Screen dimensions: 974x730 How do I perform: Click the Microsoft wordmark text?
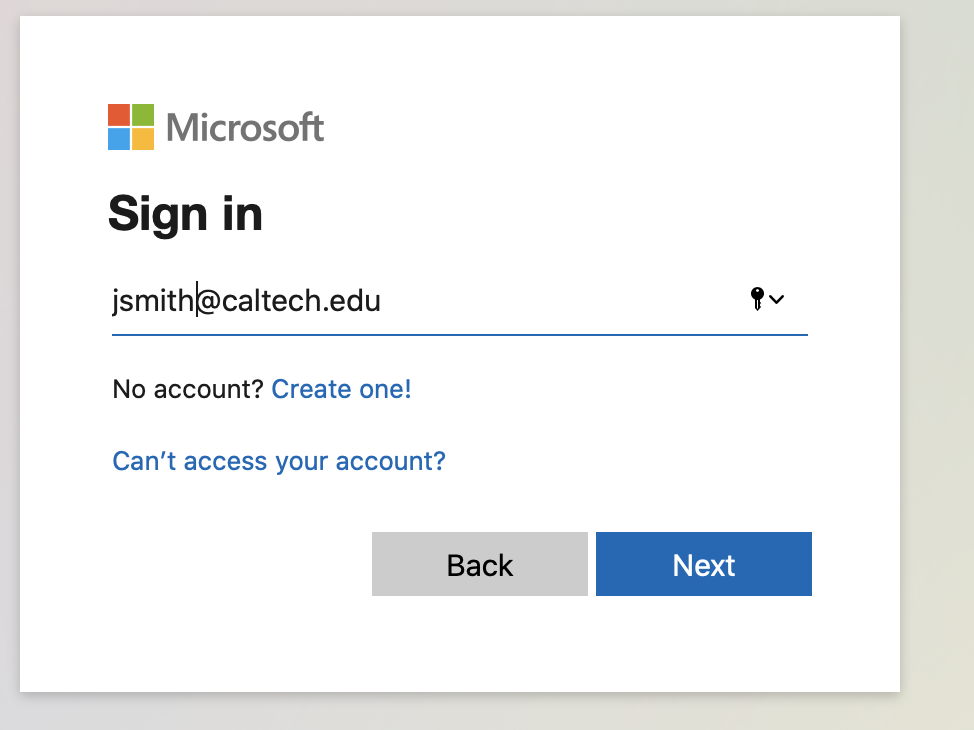[x=245, y=128]
